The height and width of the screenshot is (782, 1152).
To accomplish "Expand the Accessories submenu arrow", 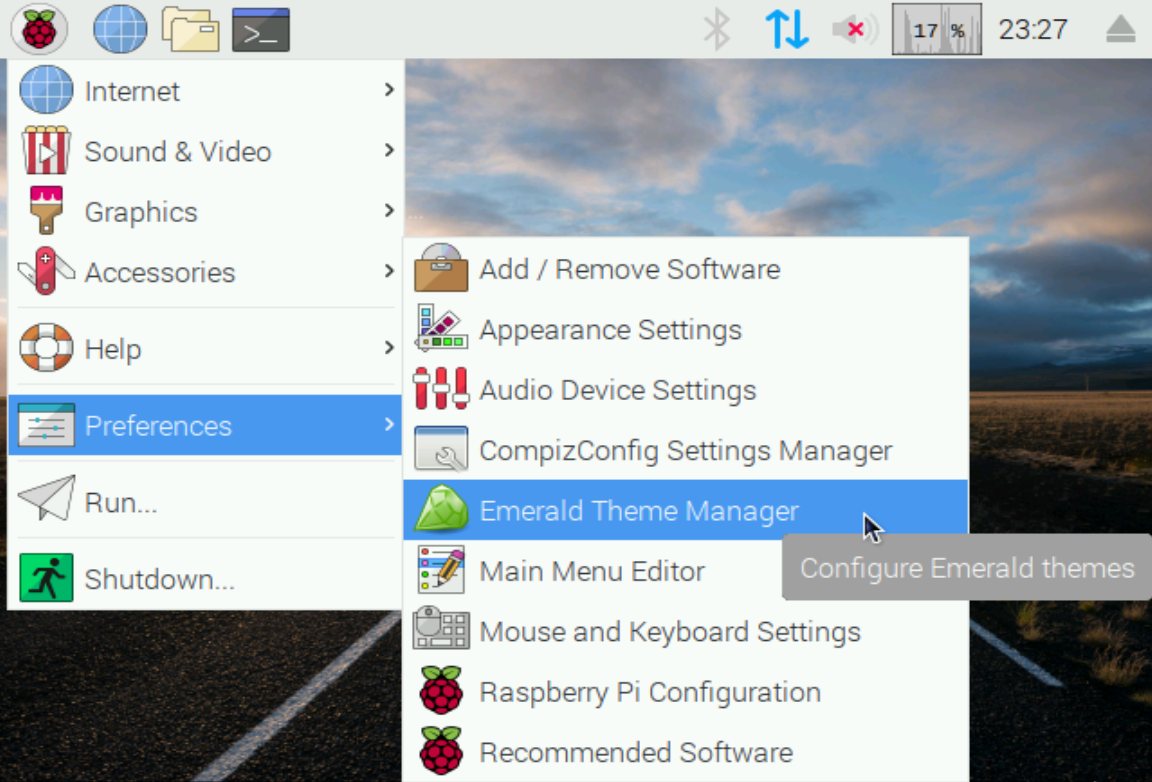I will (389, 270).
